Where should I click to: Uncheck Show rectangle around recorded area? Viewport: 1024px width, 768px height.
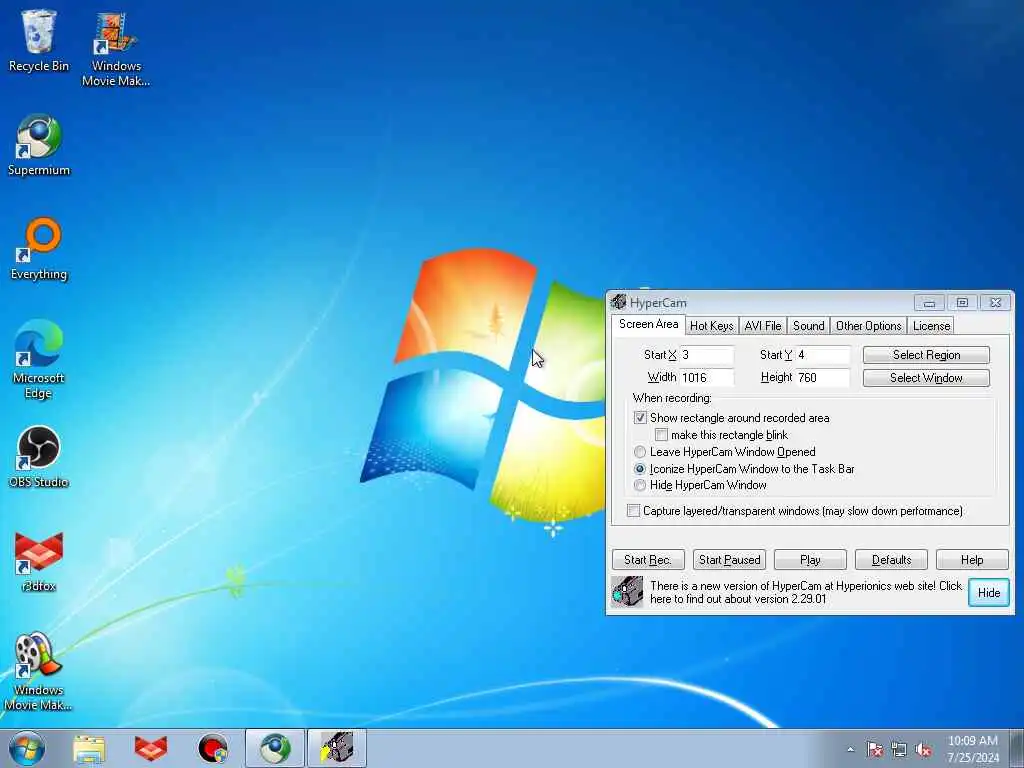[x=640, y=417]
